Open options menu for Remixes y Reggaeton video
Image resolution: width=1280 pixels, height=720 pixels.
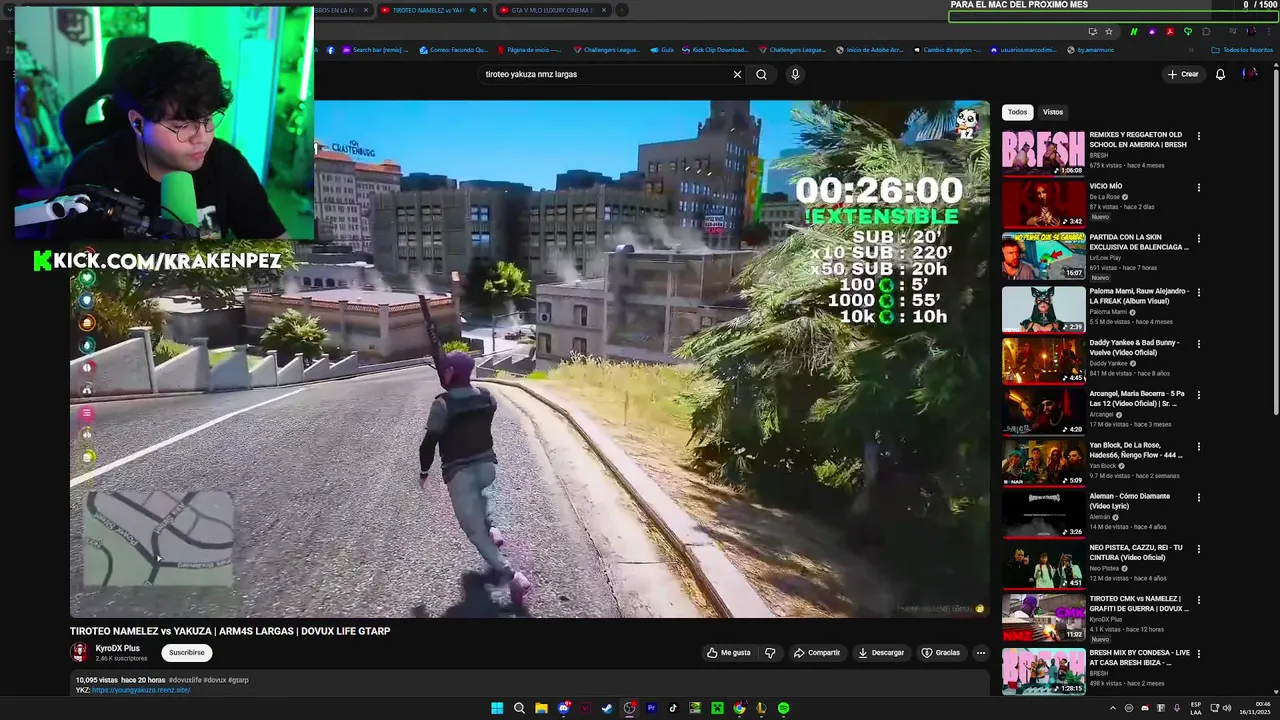tap(1198, 136)
